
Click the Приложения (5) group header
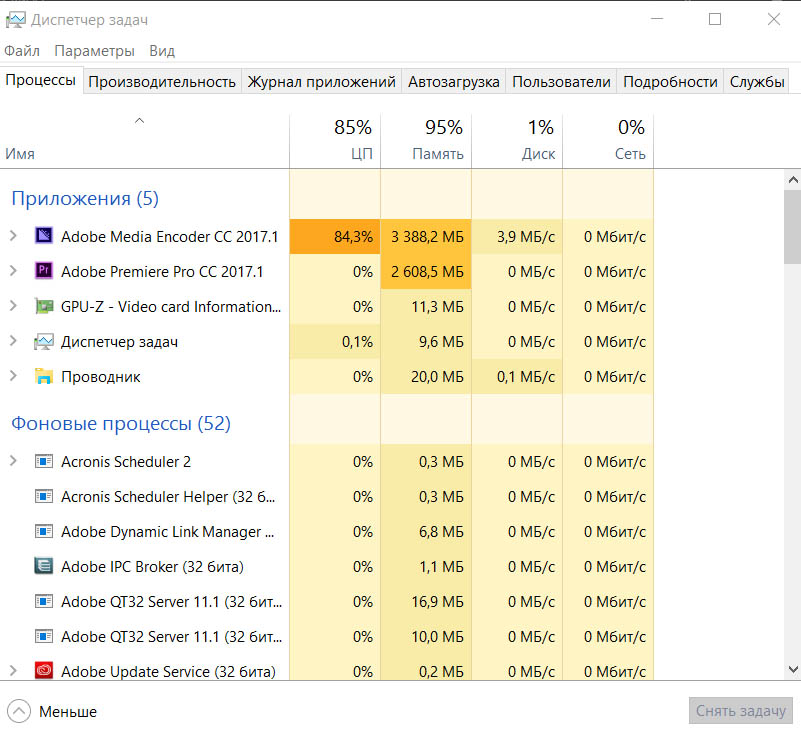(x=85, y=198)
